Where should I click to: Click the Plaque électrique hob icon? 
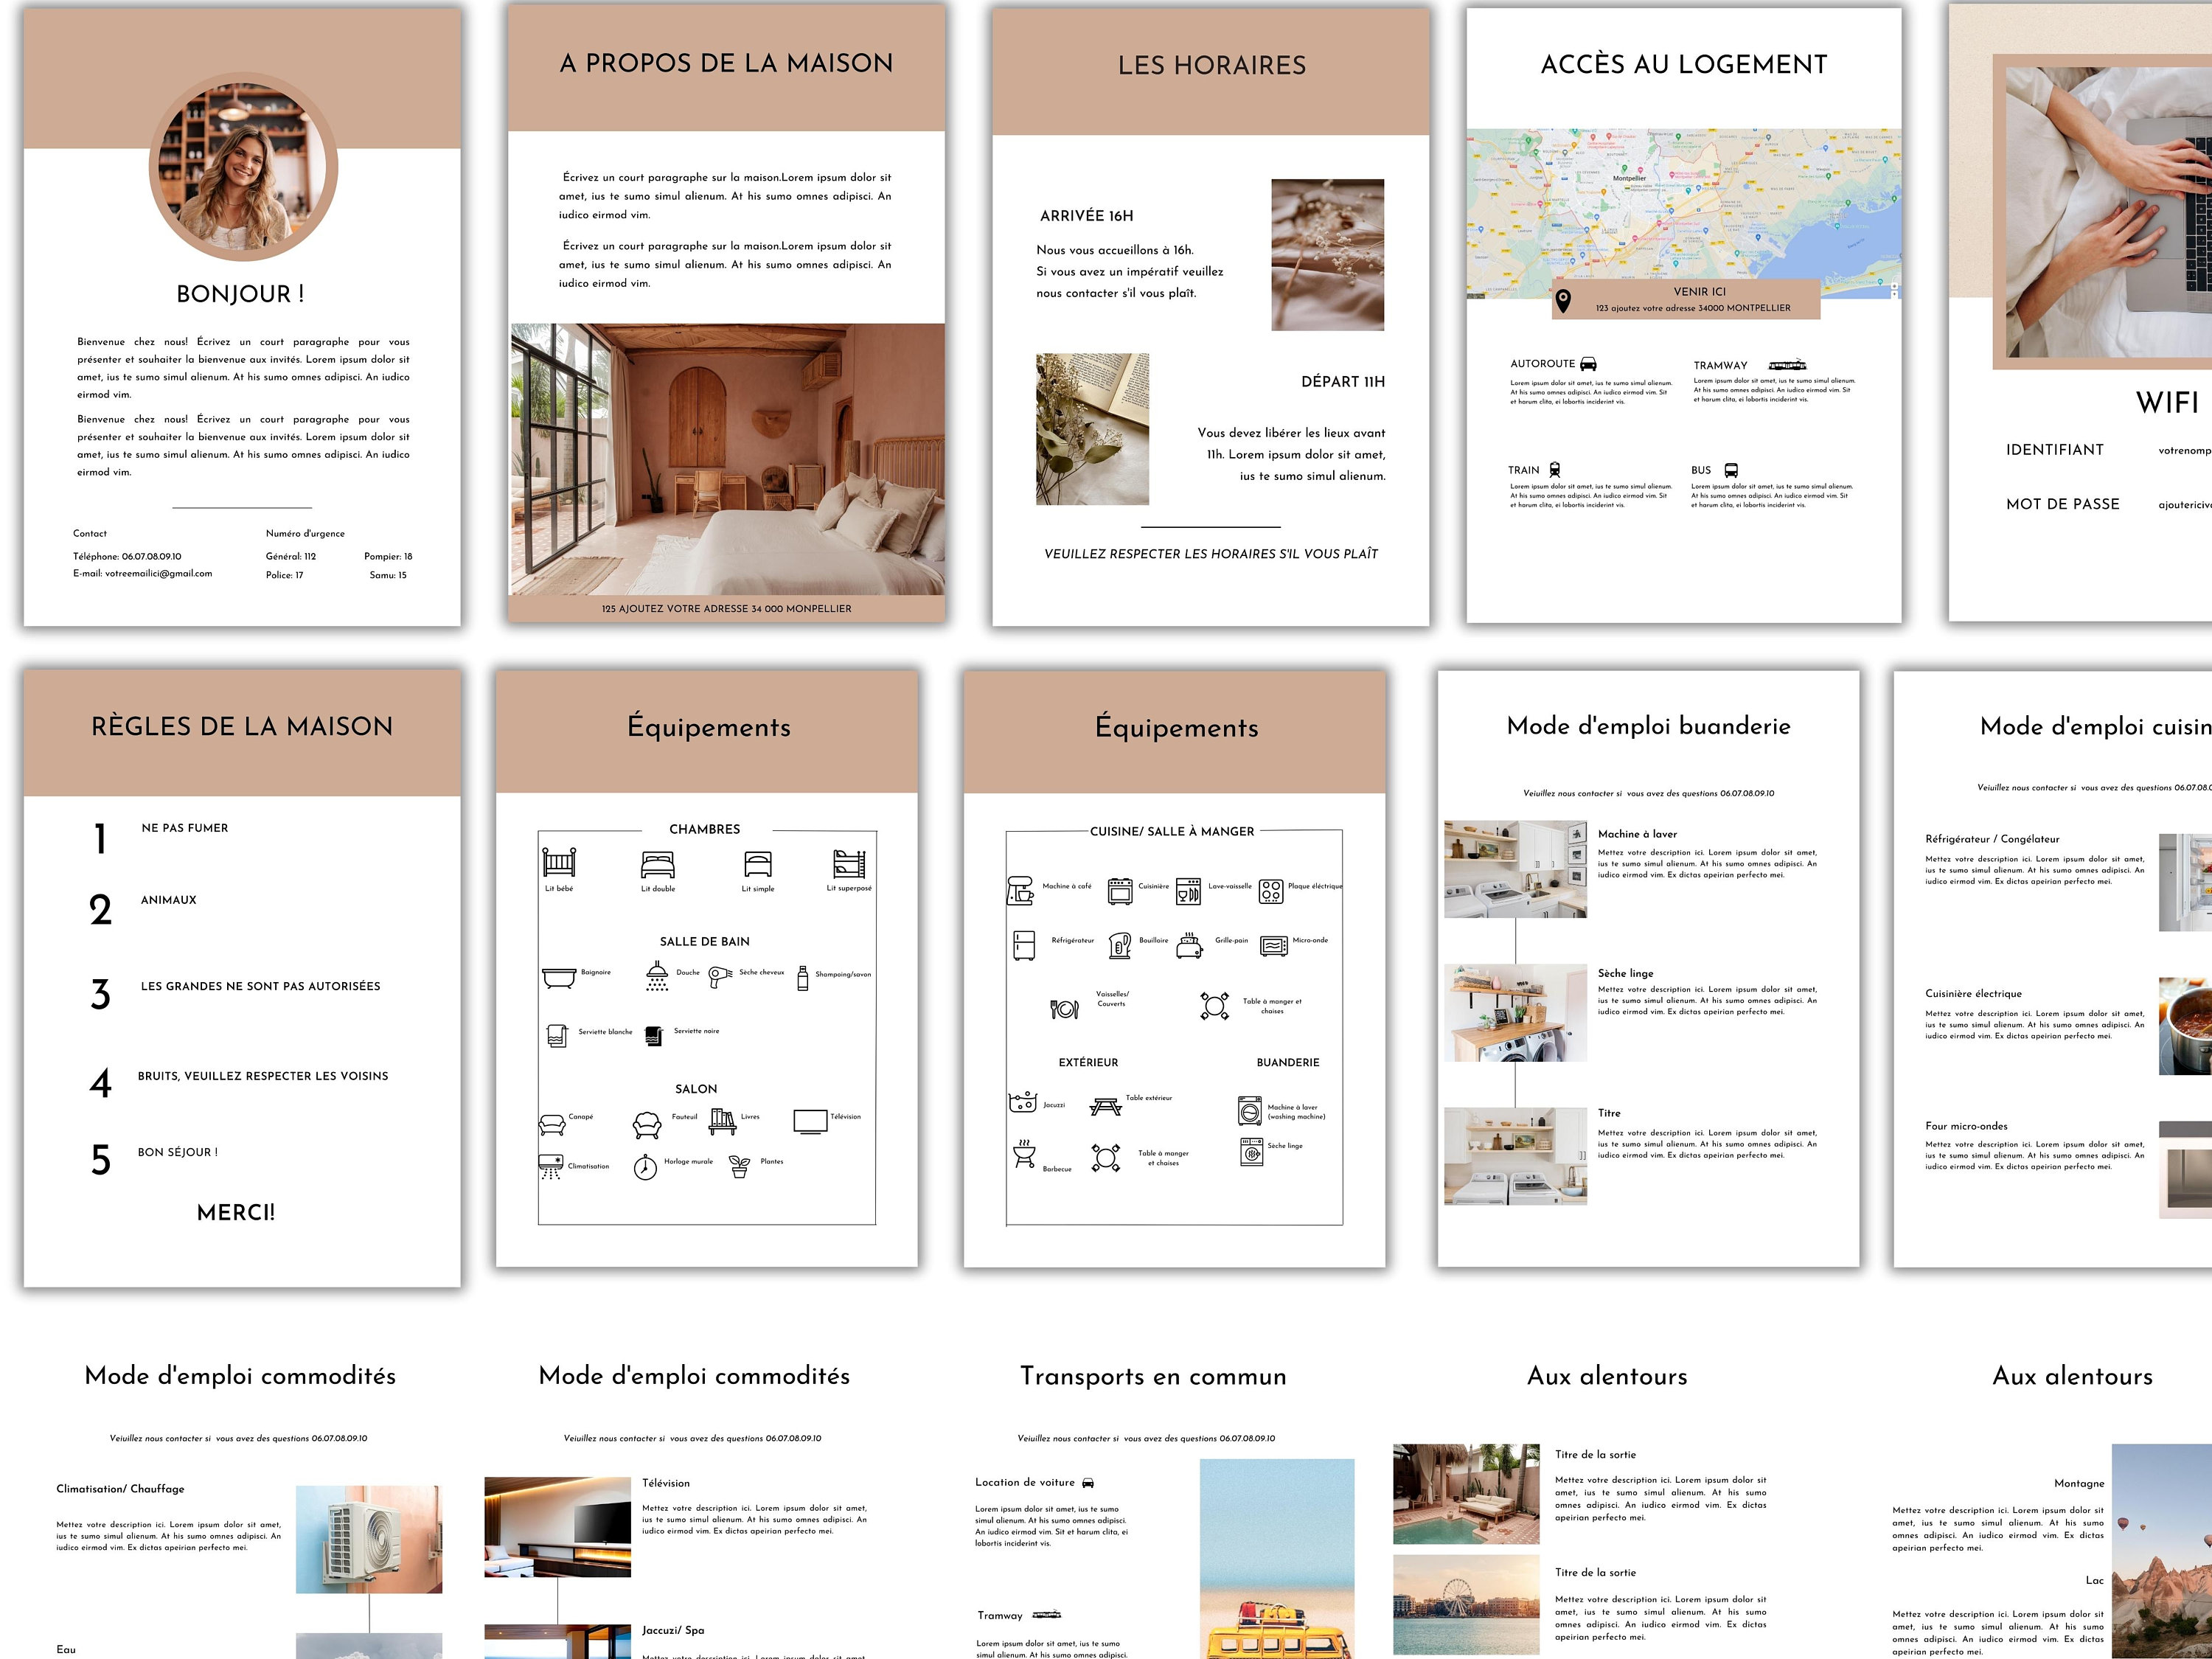[1271, 891]
